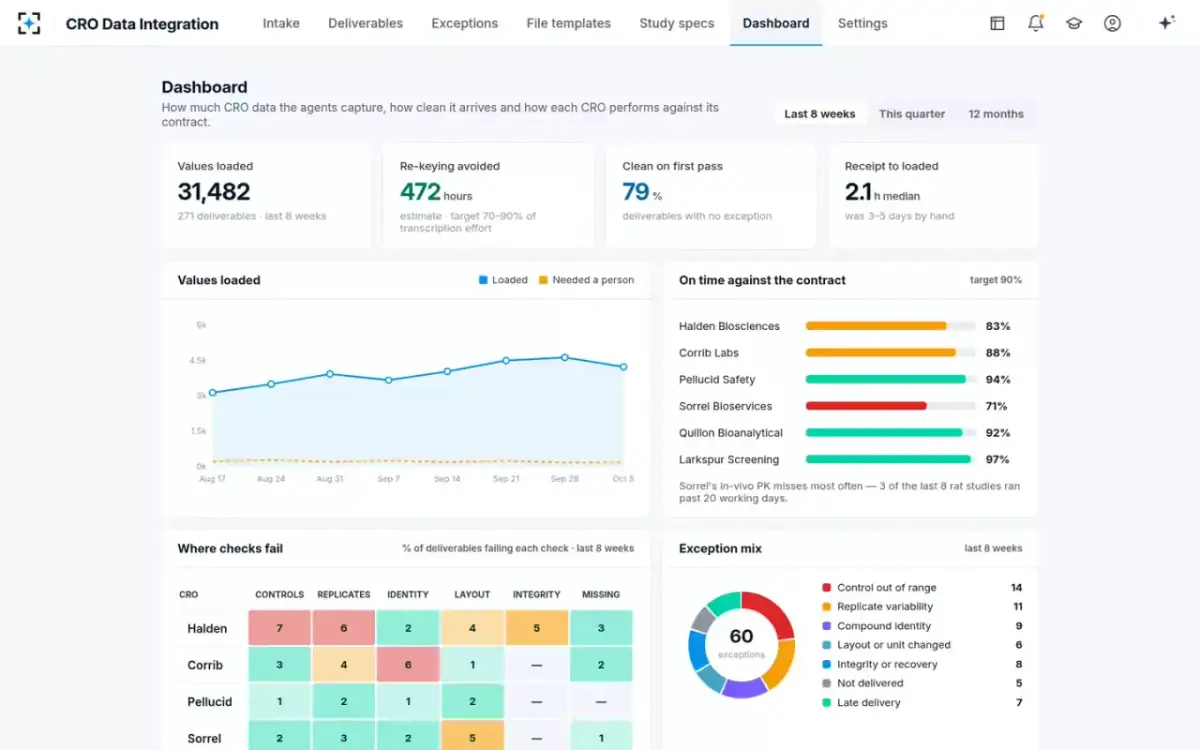The width and height of the screenshot is (1200, 750).
Task: Open the user account icon
Action: [x=1112, y=23]
